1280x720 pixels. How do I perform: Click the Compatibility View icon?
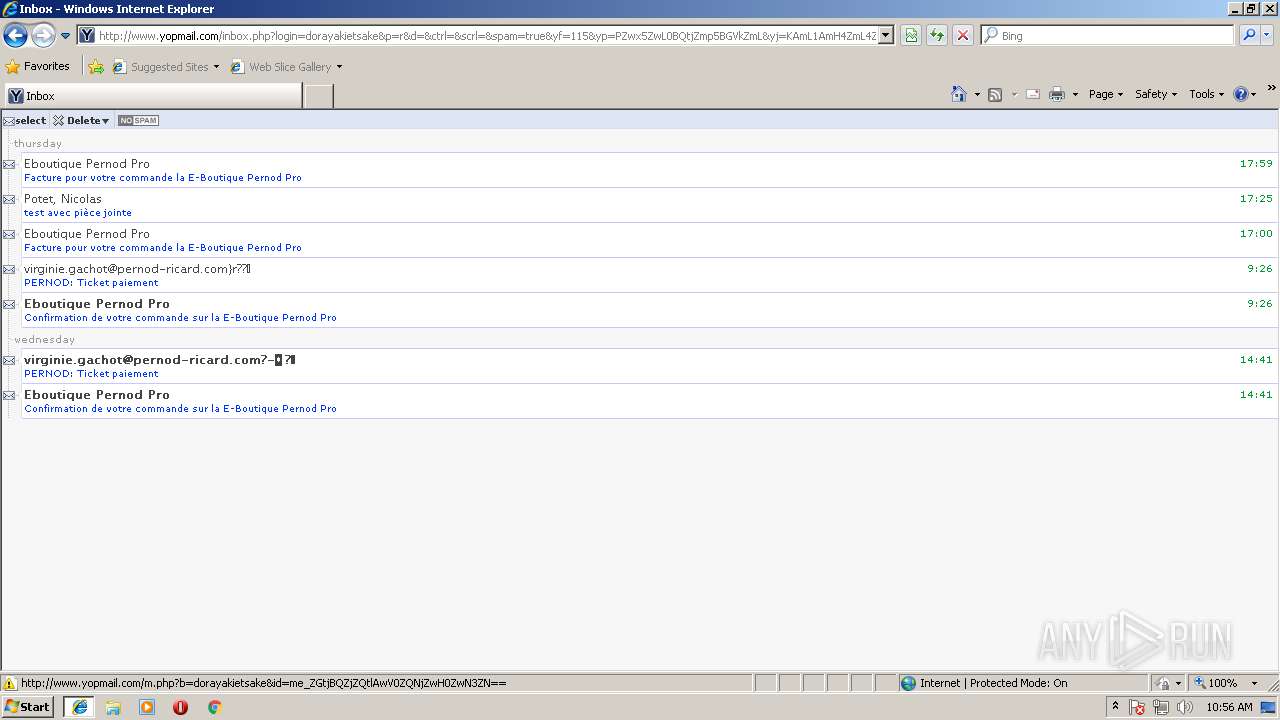click(911, 36)
